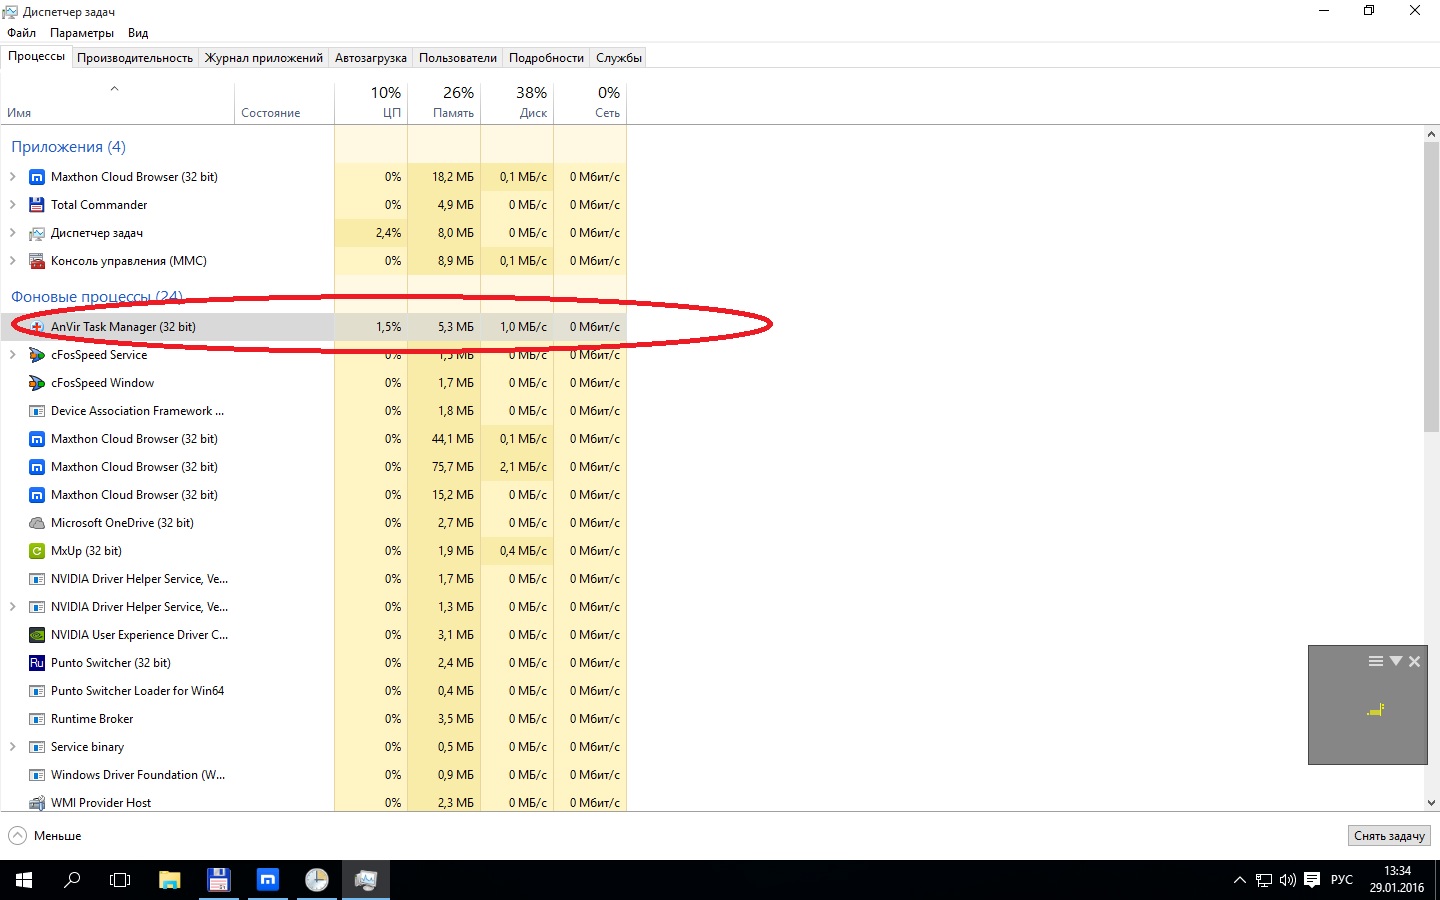Select the AnVir Task Manager (32 bit) row
Viewport: 1440px width, 900px height.
point(313,327)
